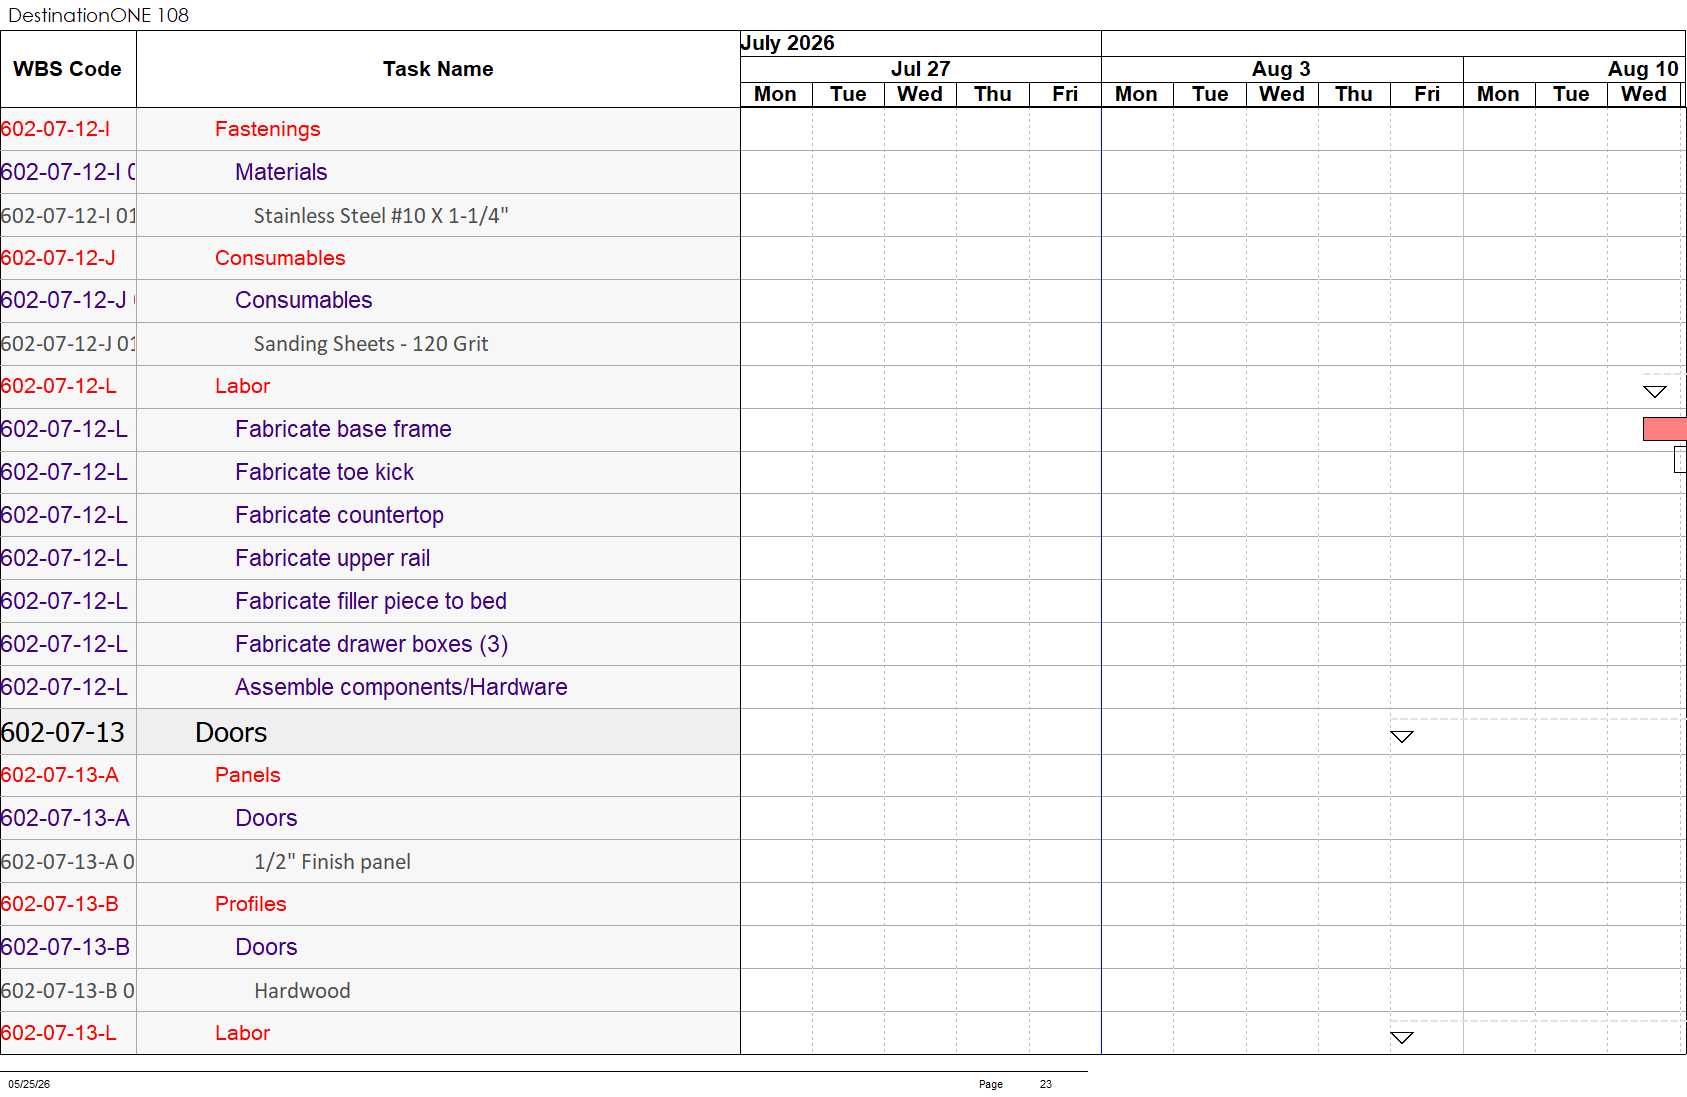Click the Fri day header under Aug 3

1427,94
